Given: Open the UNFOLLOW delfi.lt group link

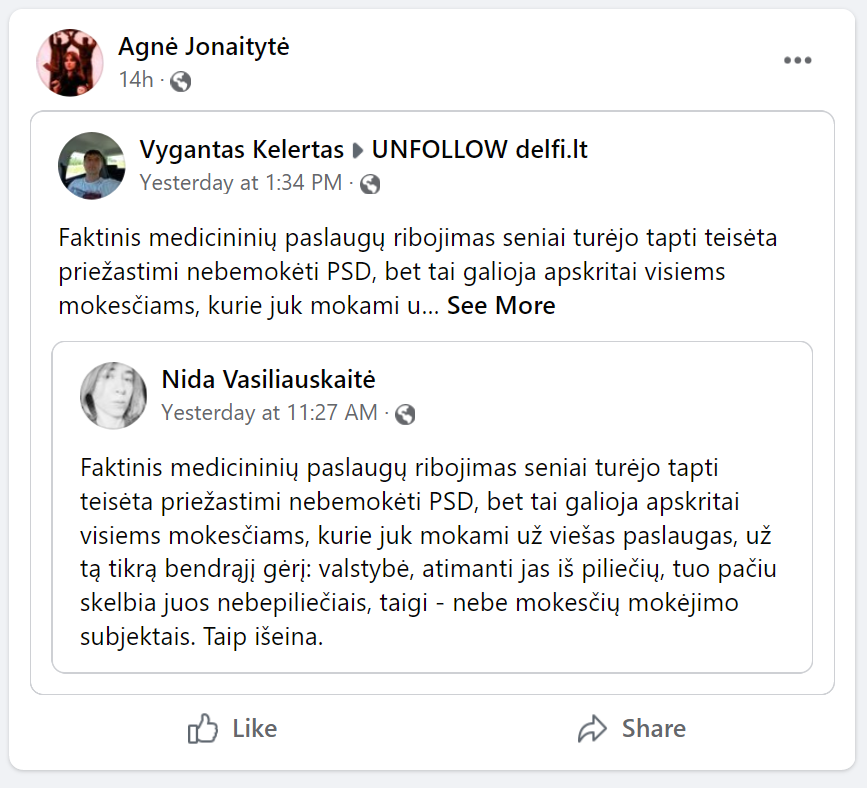Looking at the screenshot, I should click(479, 150).
